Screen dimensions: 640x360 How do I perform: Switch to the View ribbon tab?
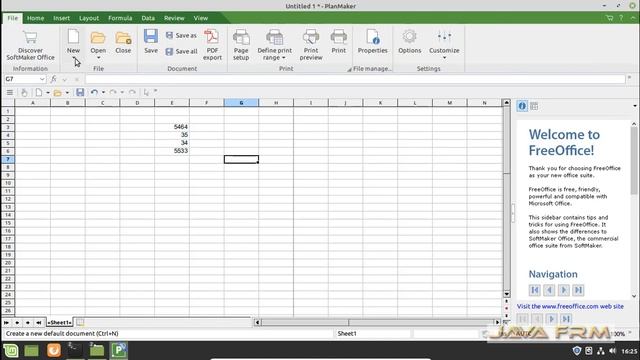(x=201, y=18)
